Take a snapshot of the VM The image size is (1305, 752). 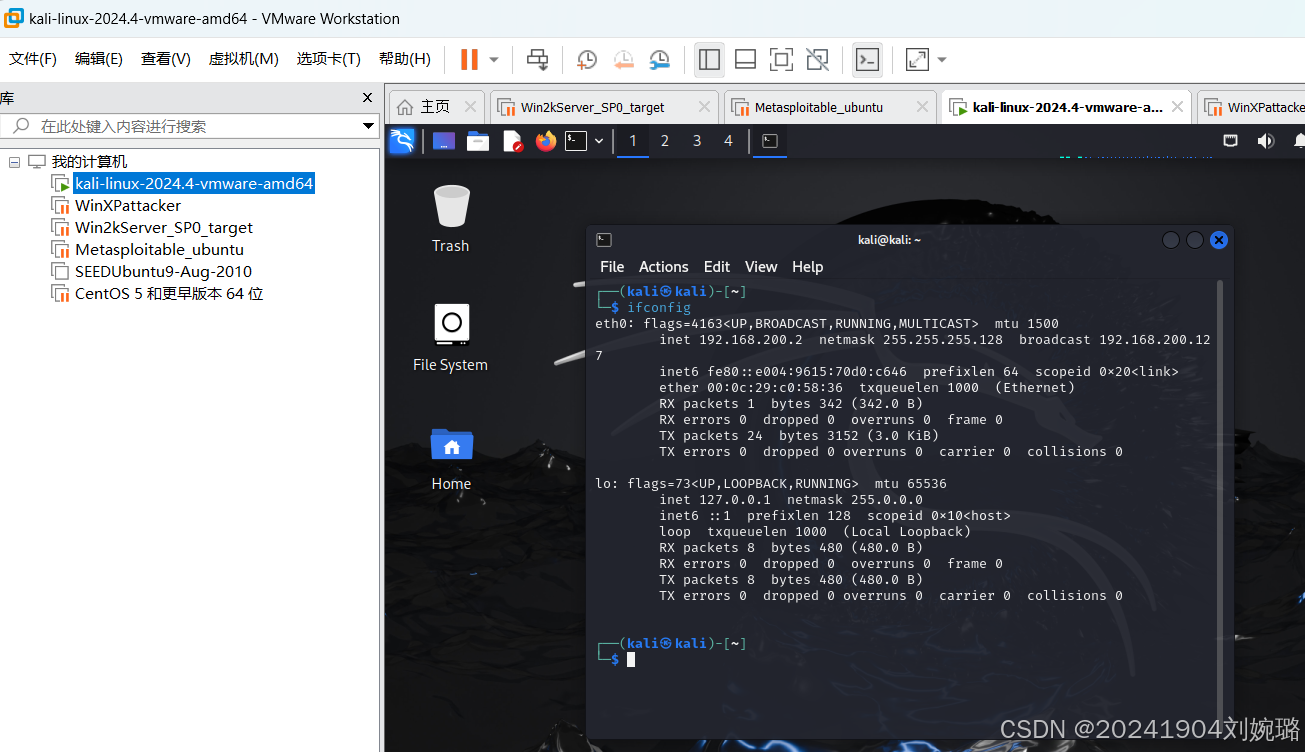587,60
